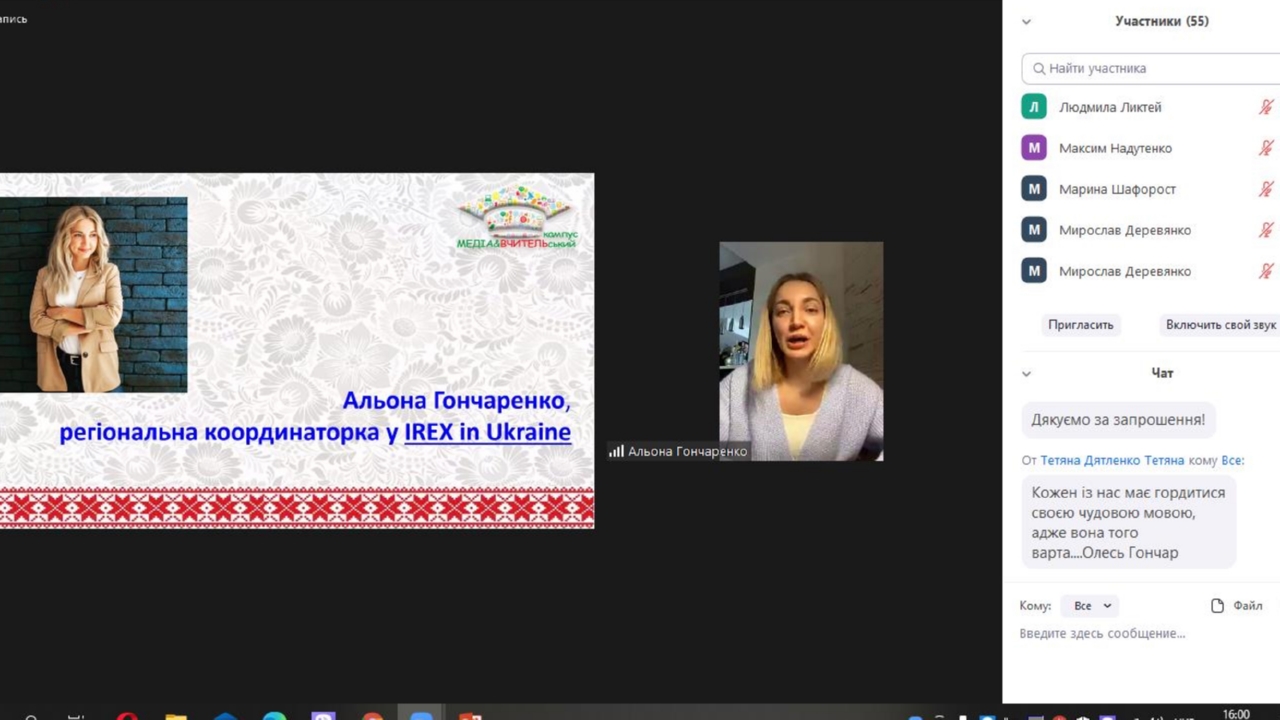Click the 'Чат' panel title
1280x720 pixels.
[x=1162, y=373]
